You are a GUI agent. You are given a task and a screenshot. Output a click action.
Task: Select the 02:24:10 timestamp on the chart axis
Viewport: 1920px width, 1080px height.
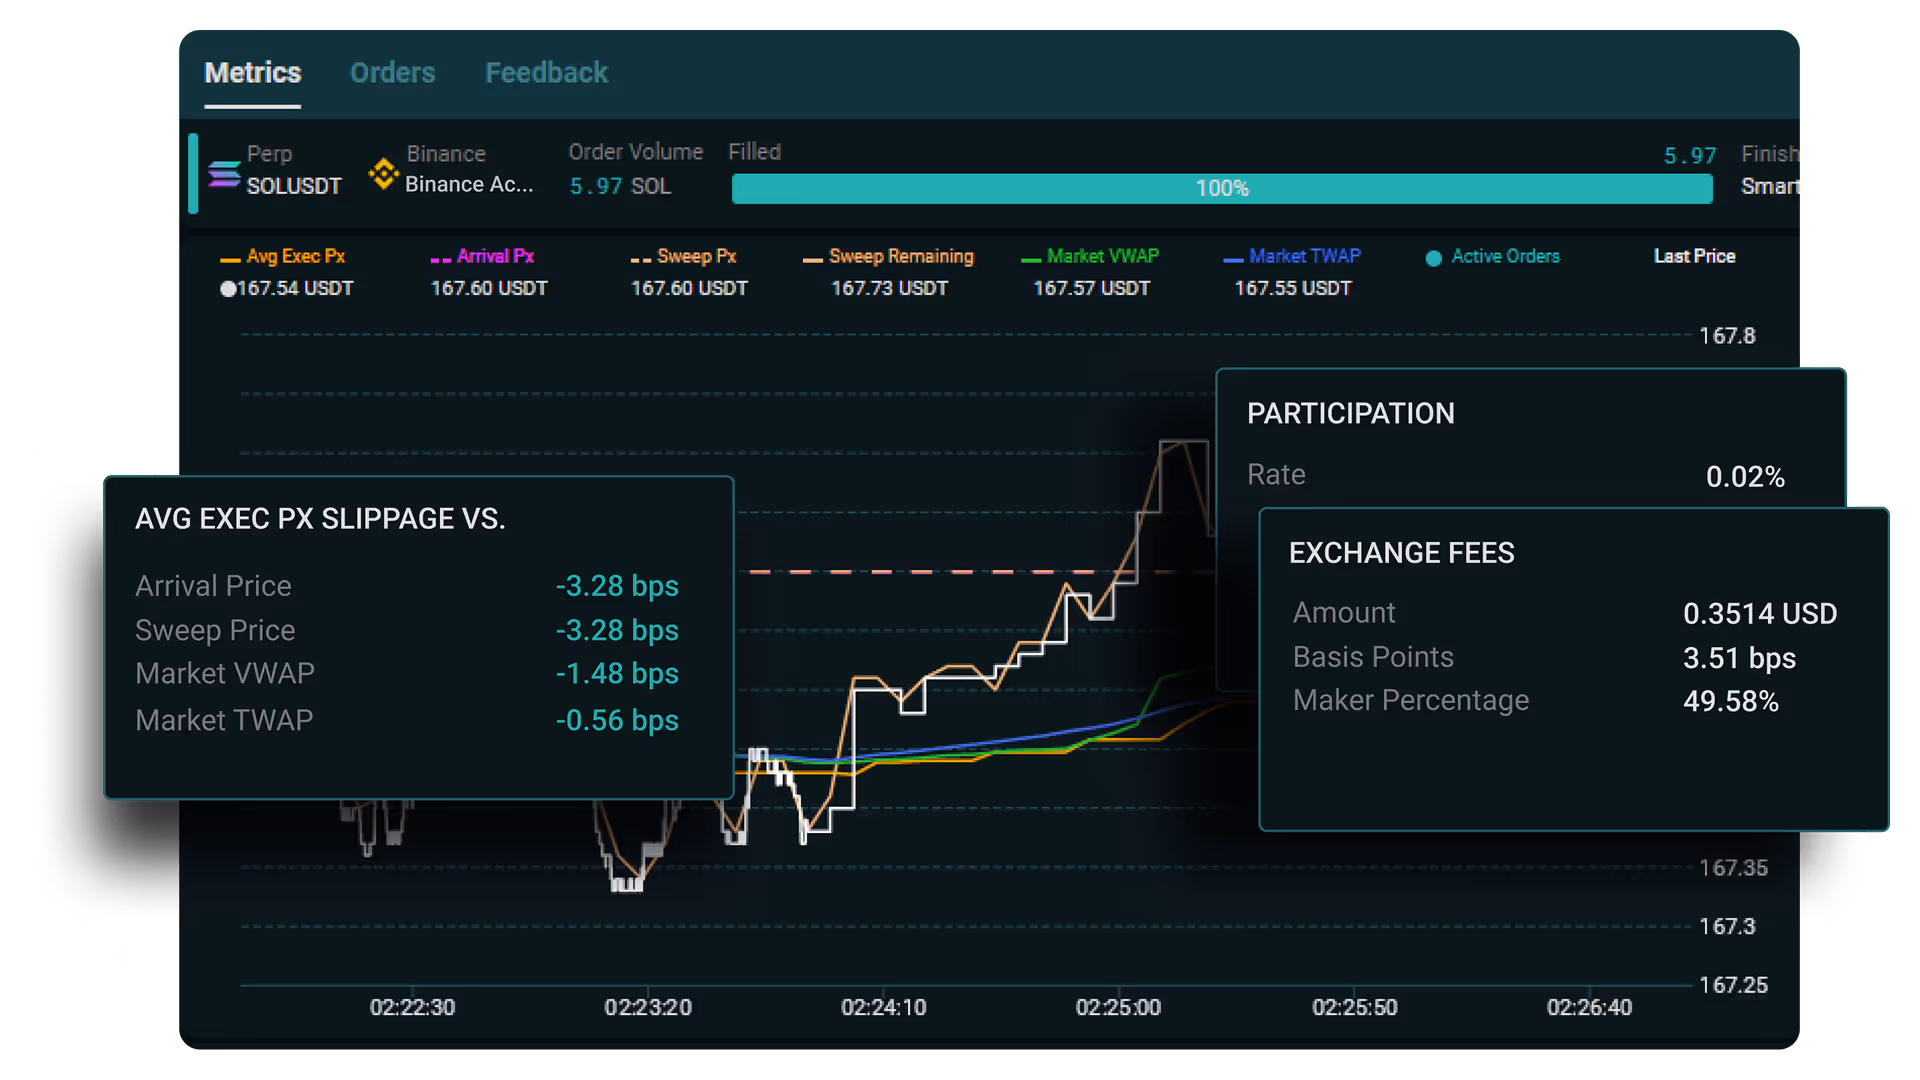(x=884, y=1007)
